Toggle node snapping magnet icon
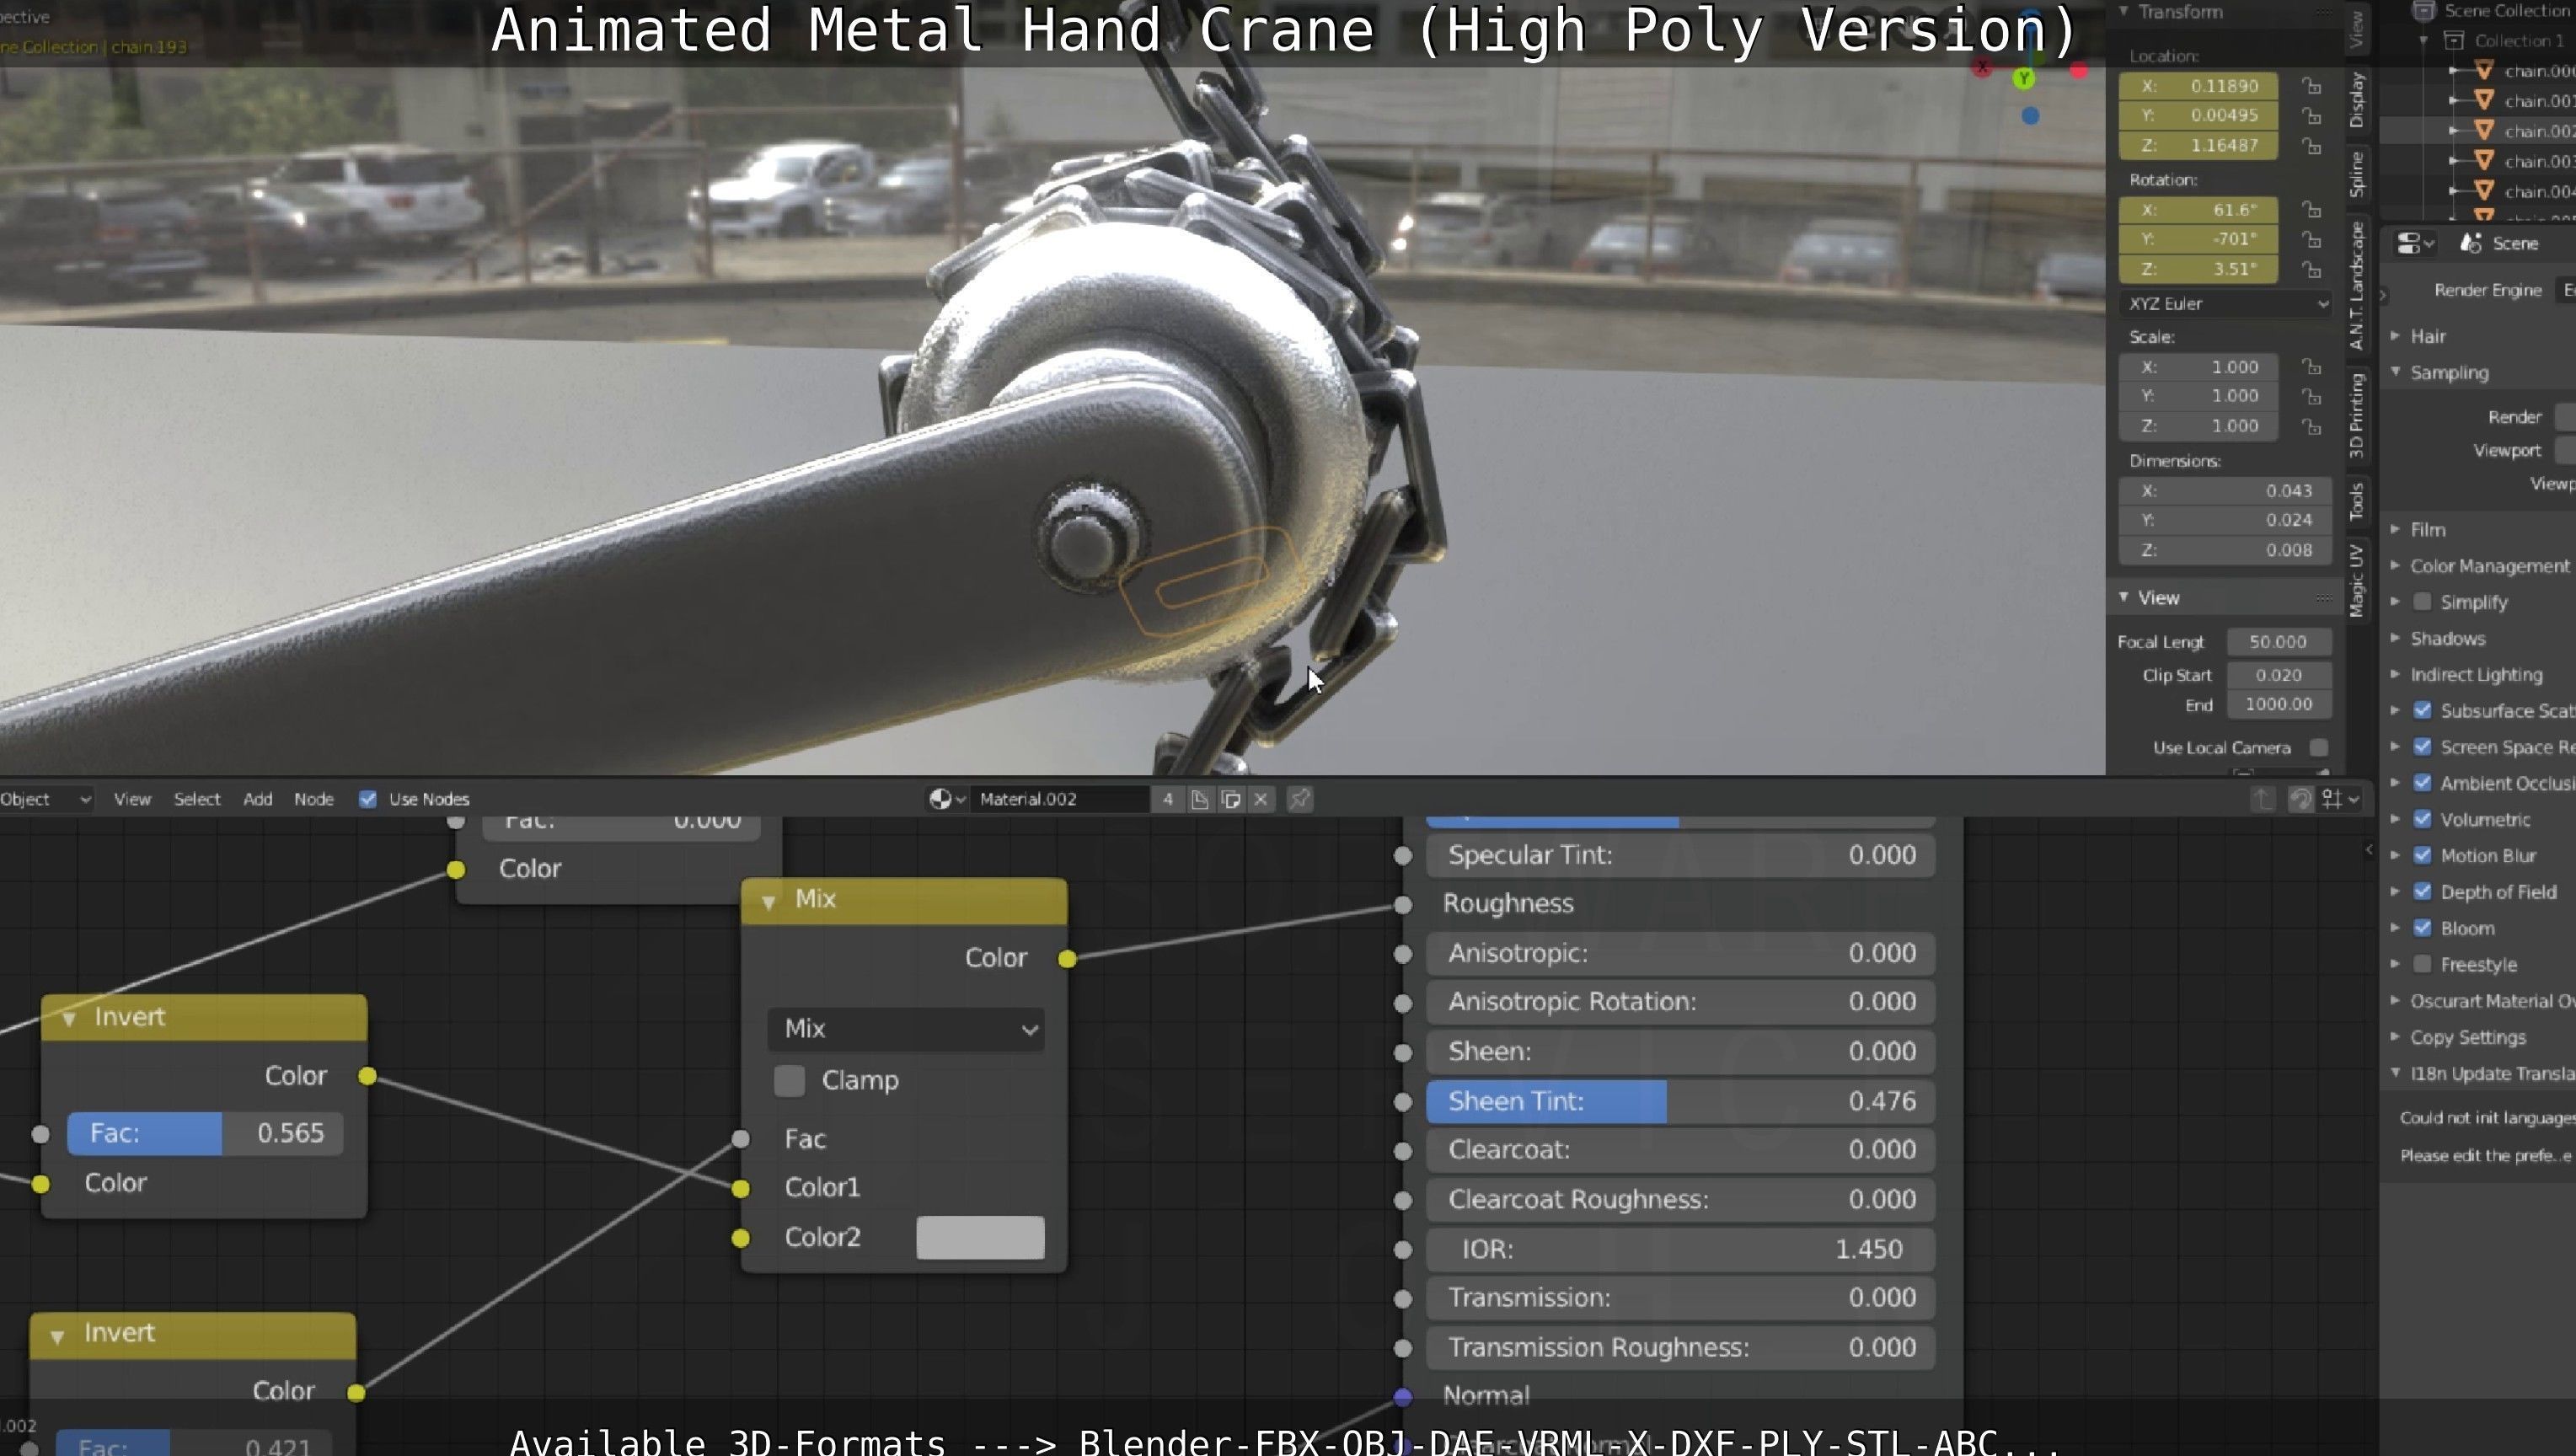The image size is (2576, 1456). [x=2301, y=799]
